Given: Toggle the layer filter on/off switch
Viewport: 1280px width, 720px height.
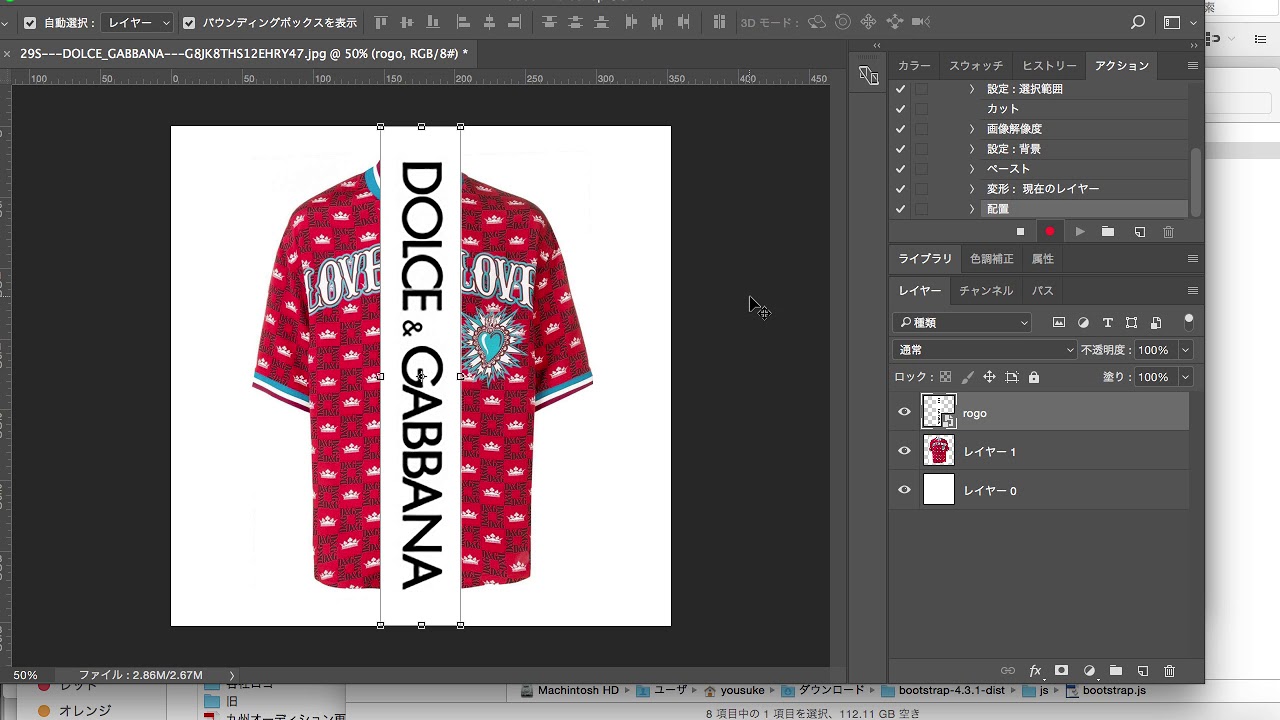Looking at the screenshot, I should [1188, 322].
